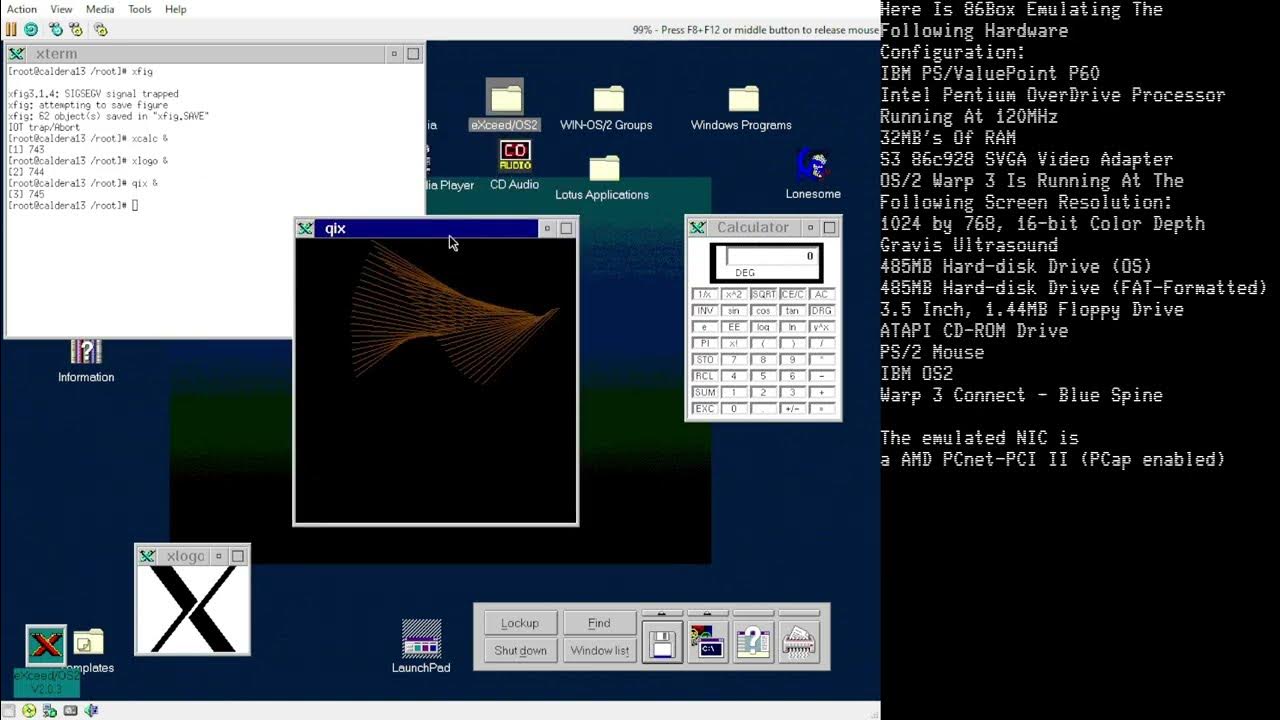The height and width of the screenshot is (720, 1280).
Task: Click the calculator PI key
Action: pyautogui.click(x=705, y=344)
